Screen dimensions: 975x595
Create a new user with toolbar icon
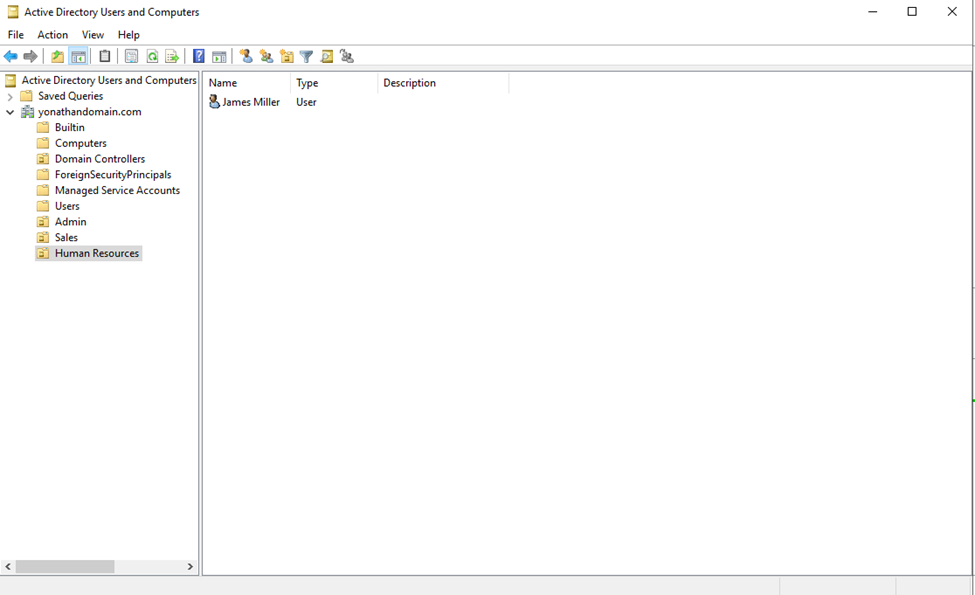pyautogui.click(x=246, y=57)
